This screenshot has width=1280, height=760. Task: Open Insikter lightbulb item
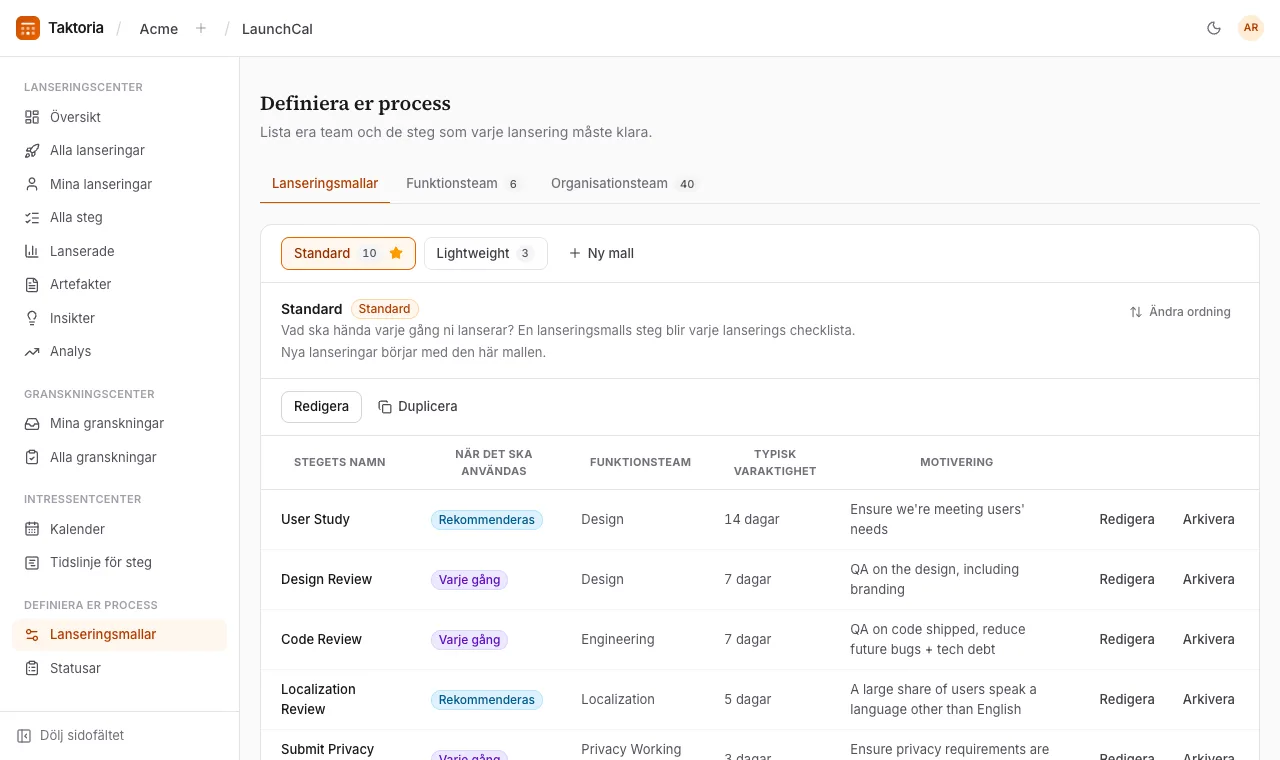click(x=120, y=318)
